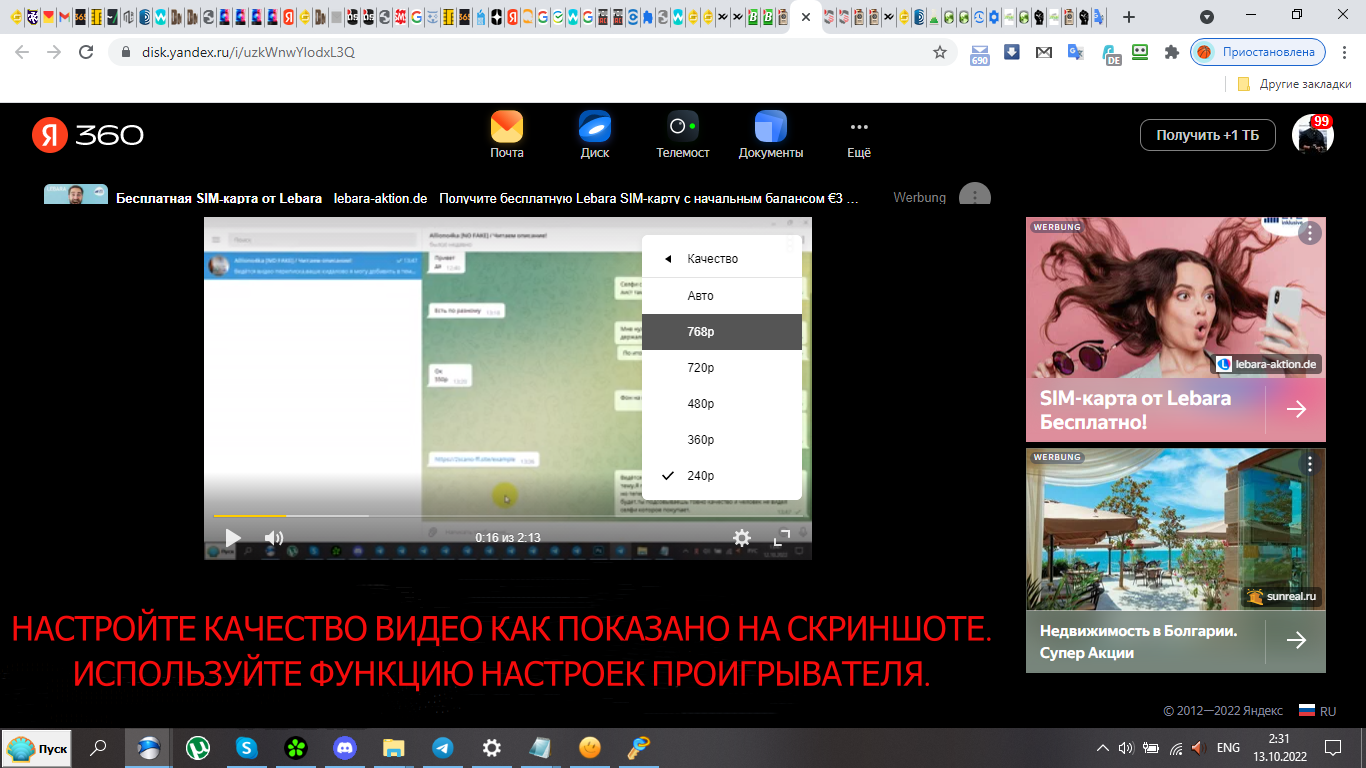This screenshot has width=1366, height=768.
Task: Follow lebara-aktion.de link in top ad
Action: pos(380,198)
